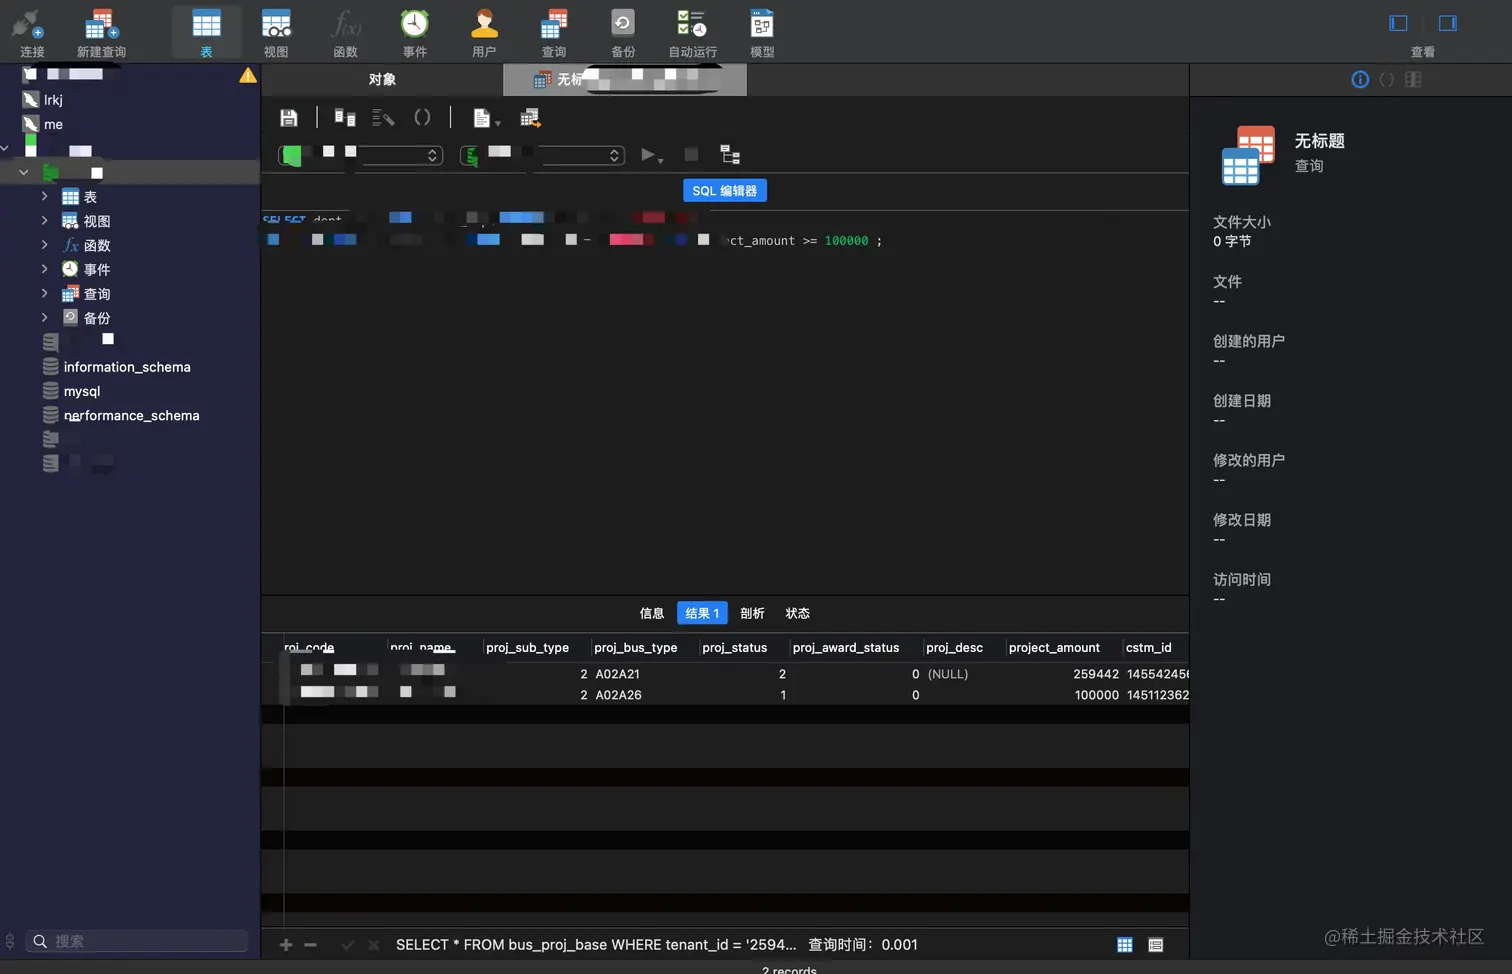Select the 无标题 query tab

(x=625, y=79)
